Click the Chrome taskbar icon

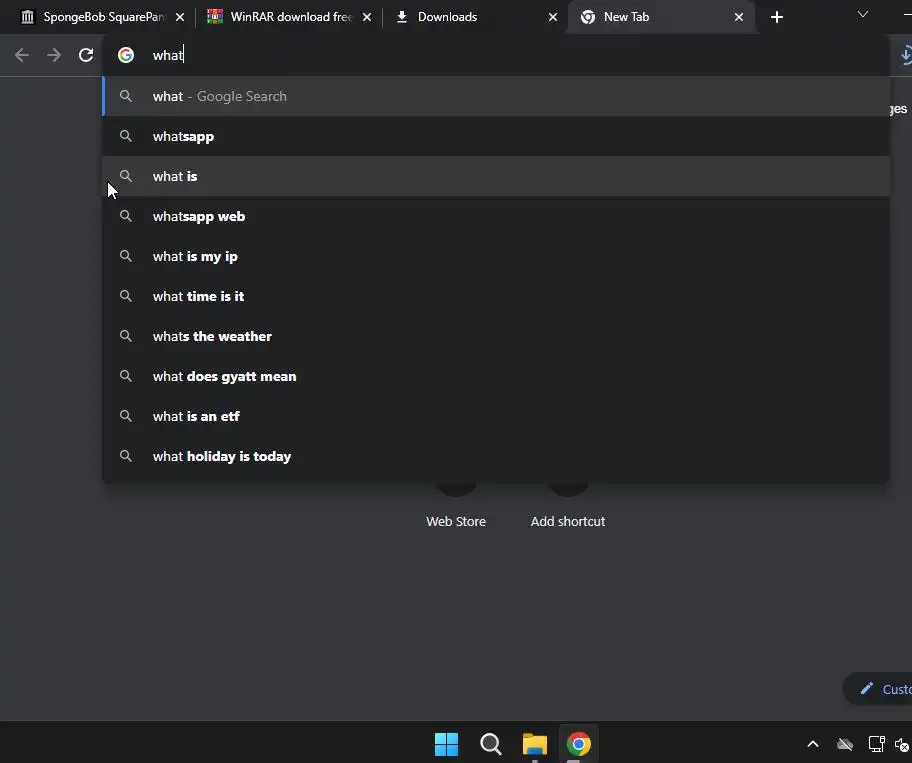point(579,744)
